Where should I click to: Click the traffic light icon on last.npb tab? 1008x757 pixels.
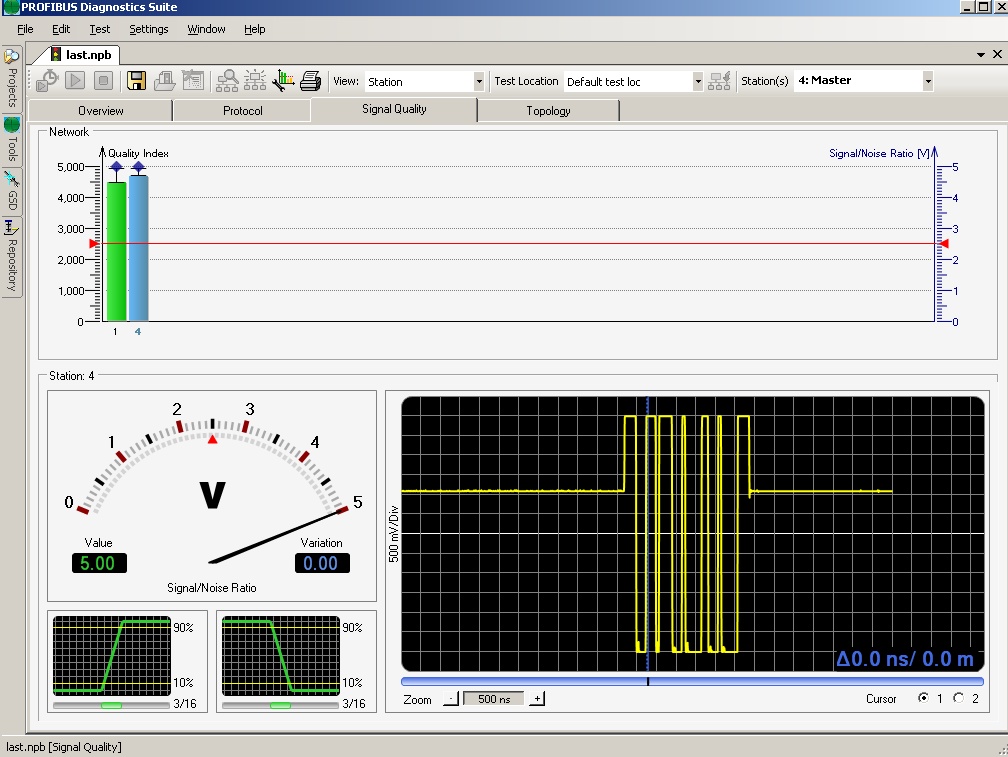56,55
